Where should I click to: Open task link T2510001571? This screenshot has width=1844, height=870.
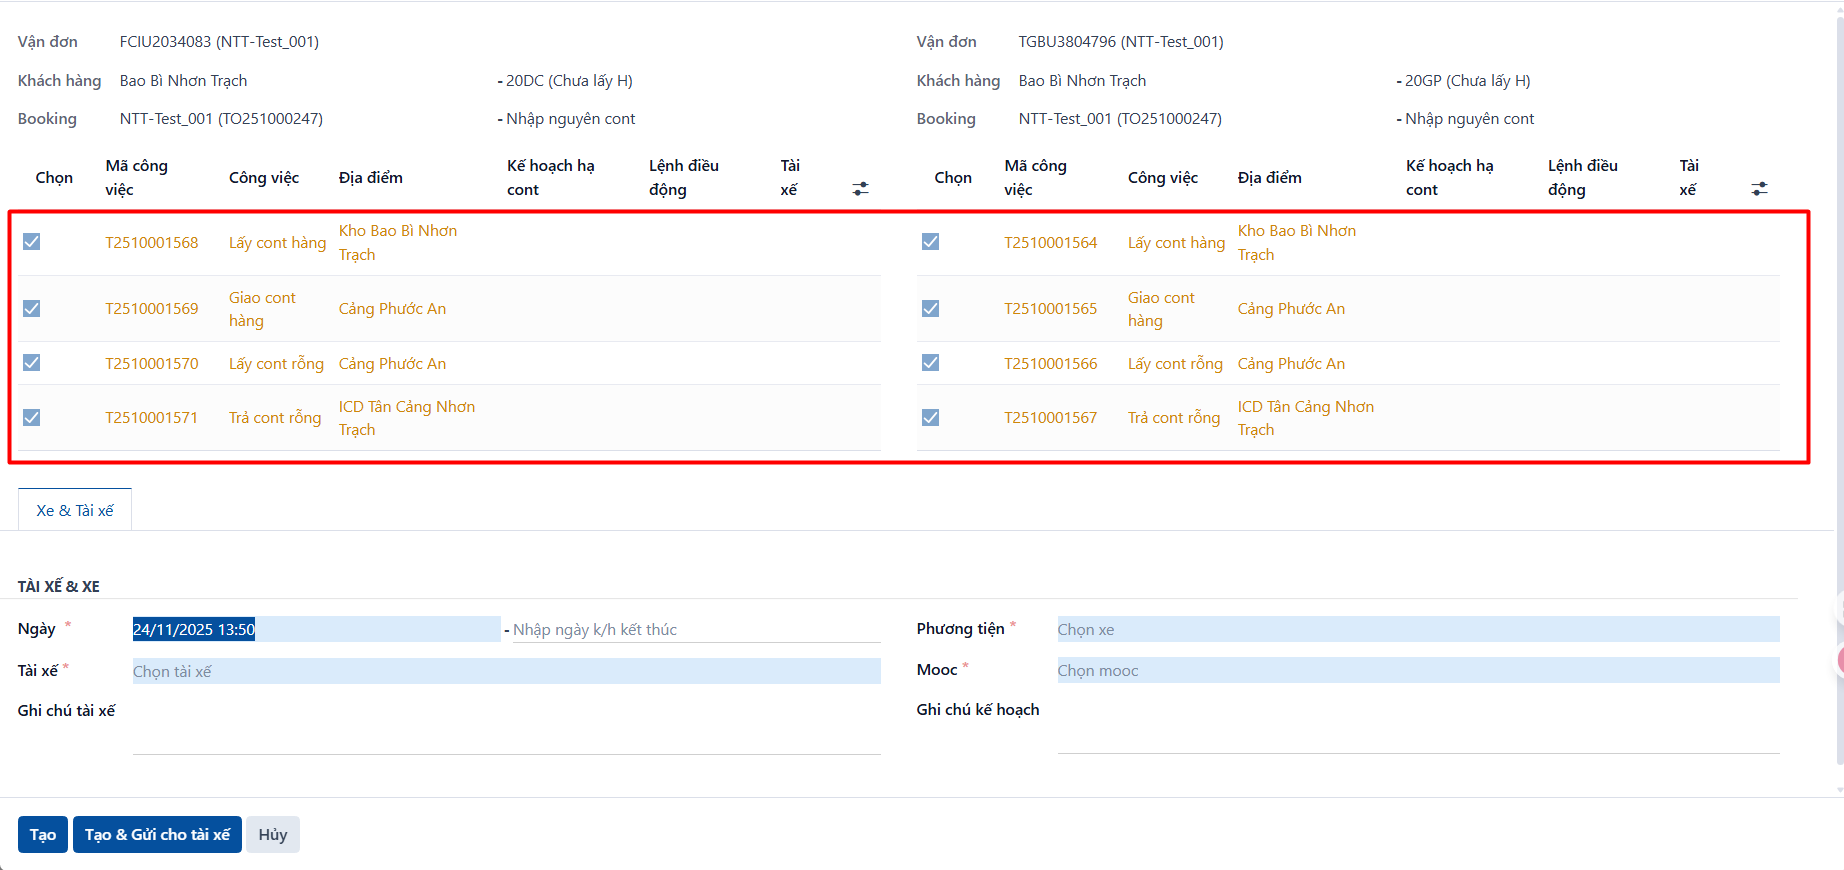click(x=152, y=418)
